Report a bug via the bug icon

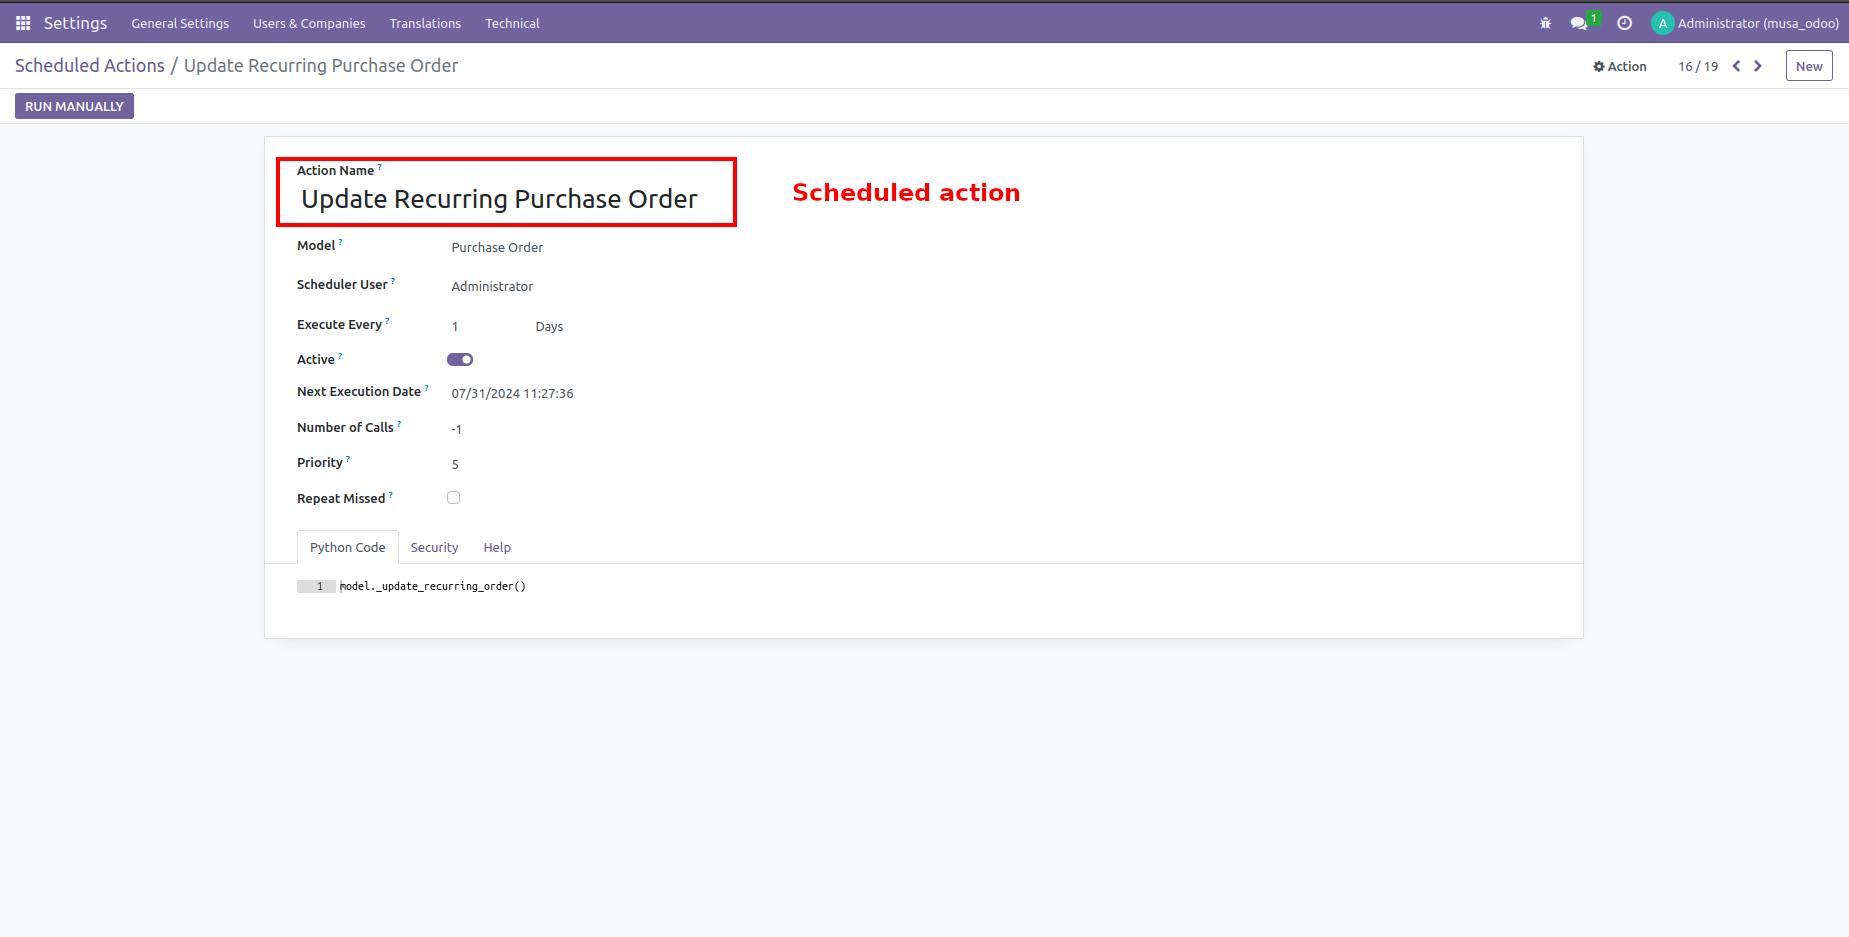point(1545,22)
